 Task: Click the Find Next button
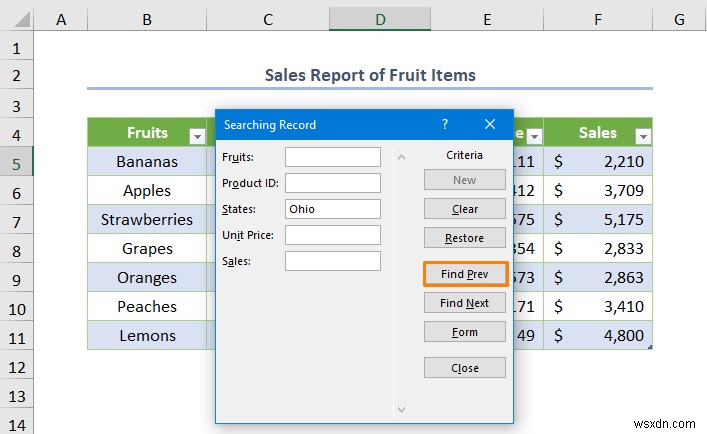pos(465,303)
